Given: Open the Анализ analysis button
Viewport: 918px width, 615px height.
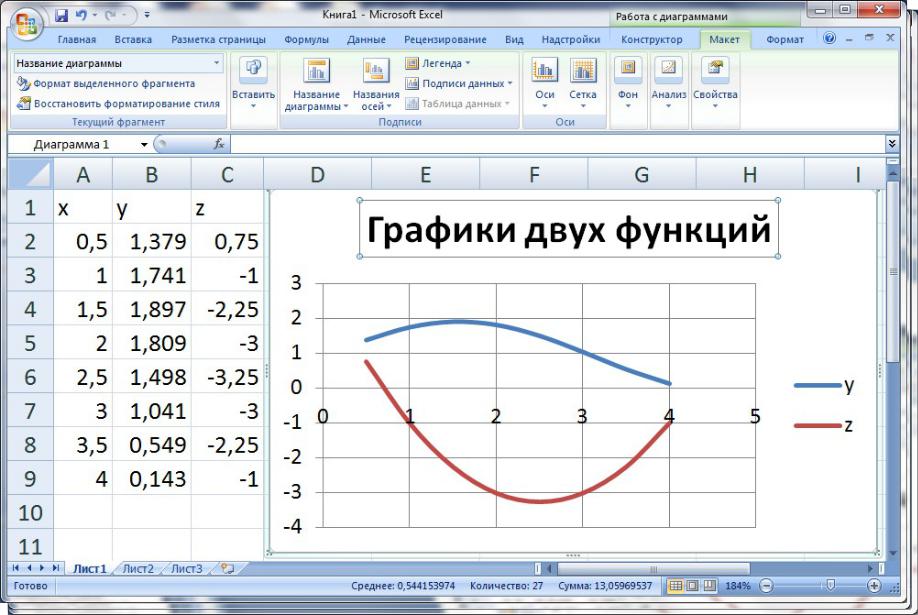Looking at the screenshot, I should click(669, 84).
